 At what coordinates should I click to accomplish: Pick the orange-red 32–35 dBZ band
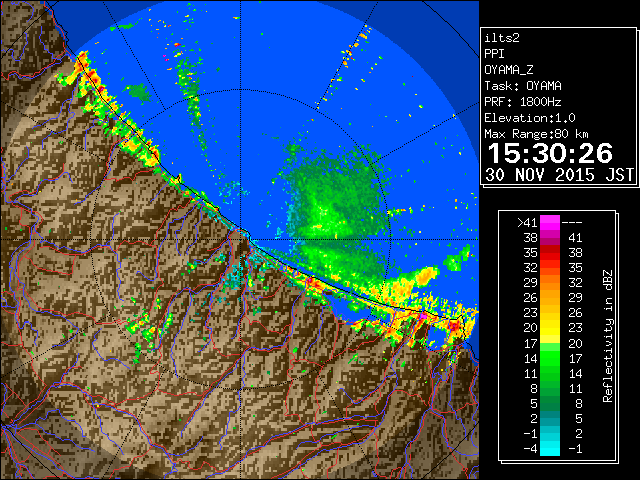(x=550, y=268)
